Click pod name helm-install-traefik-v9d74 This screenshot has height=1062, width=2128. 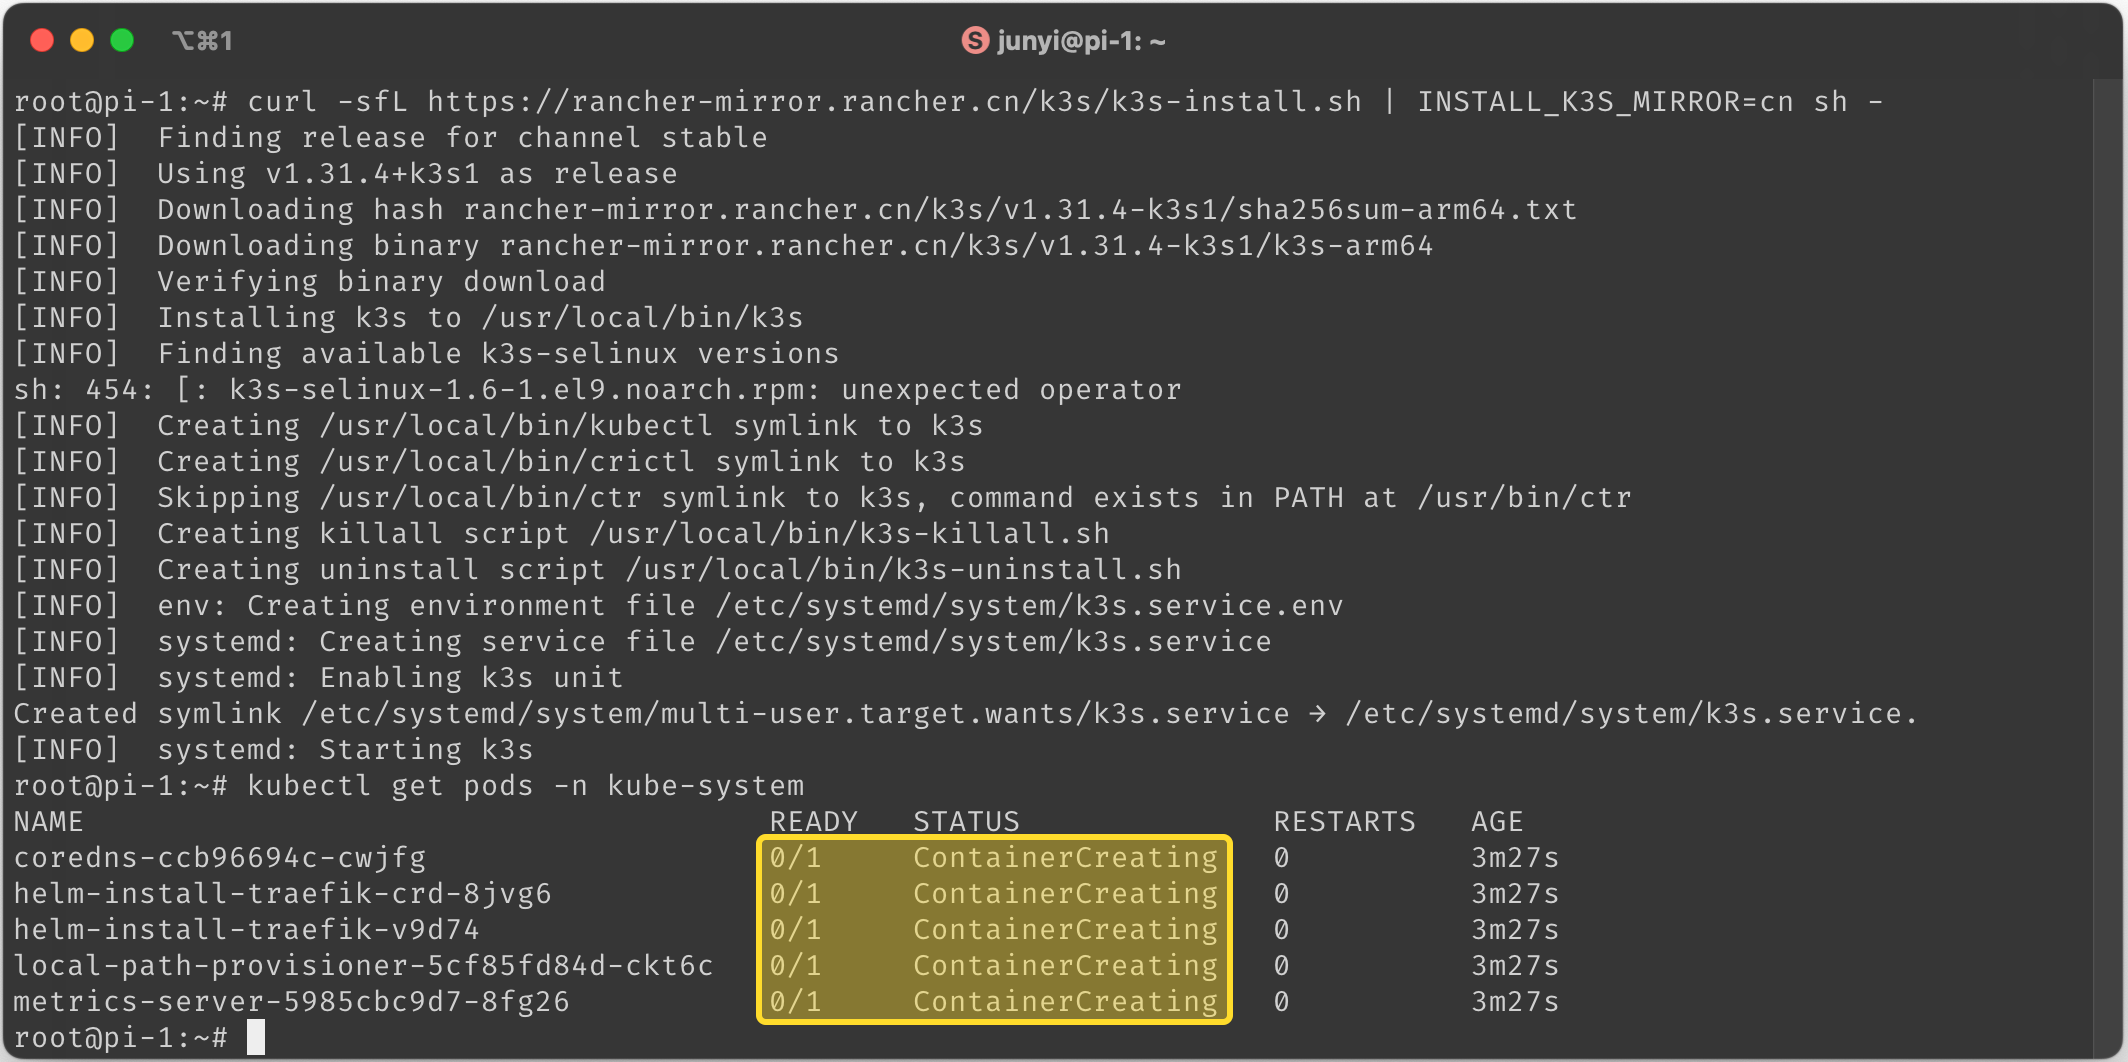click(x=247, y=930)
